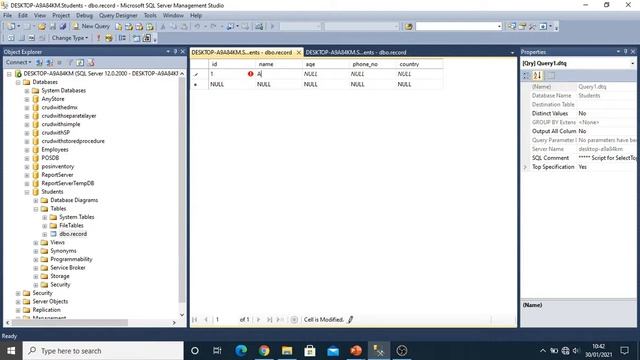Image resolution: width=640 pixels, height=360 pixels.
Task: Show the SQL pane icon
Action: click(x=31, y=38)
